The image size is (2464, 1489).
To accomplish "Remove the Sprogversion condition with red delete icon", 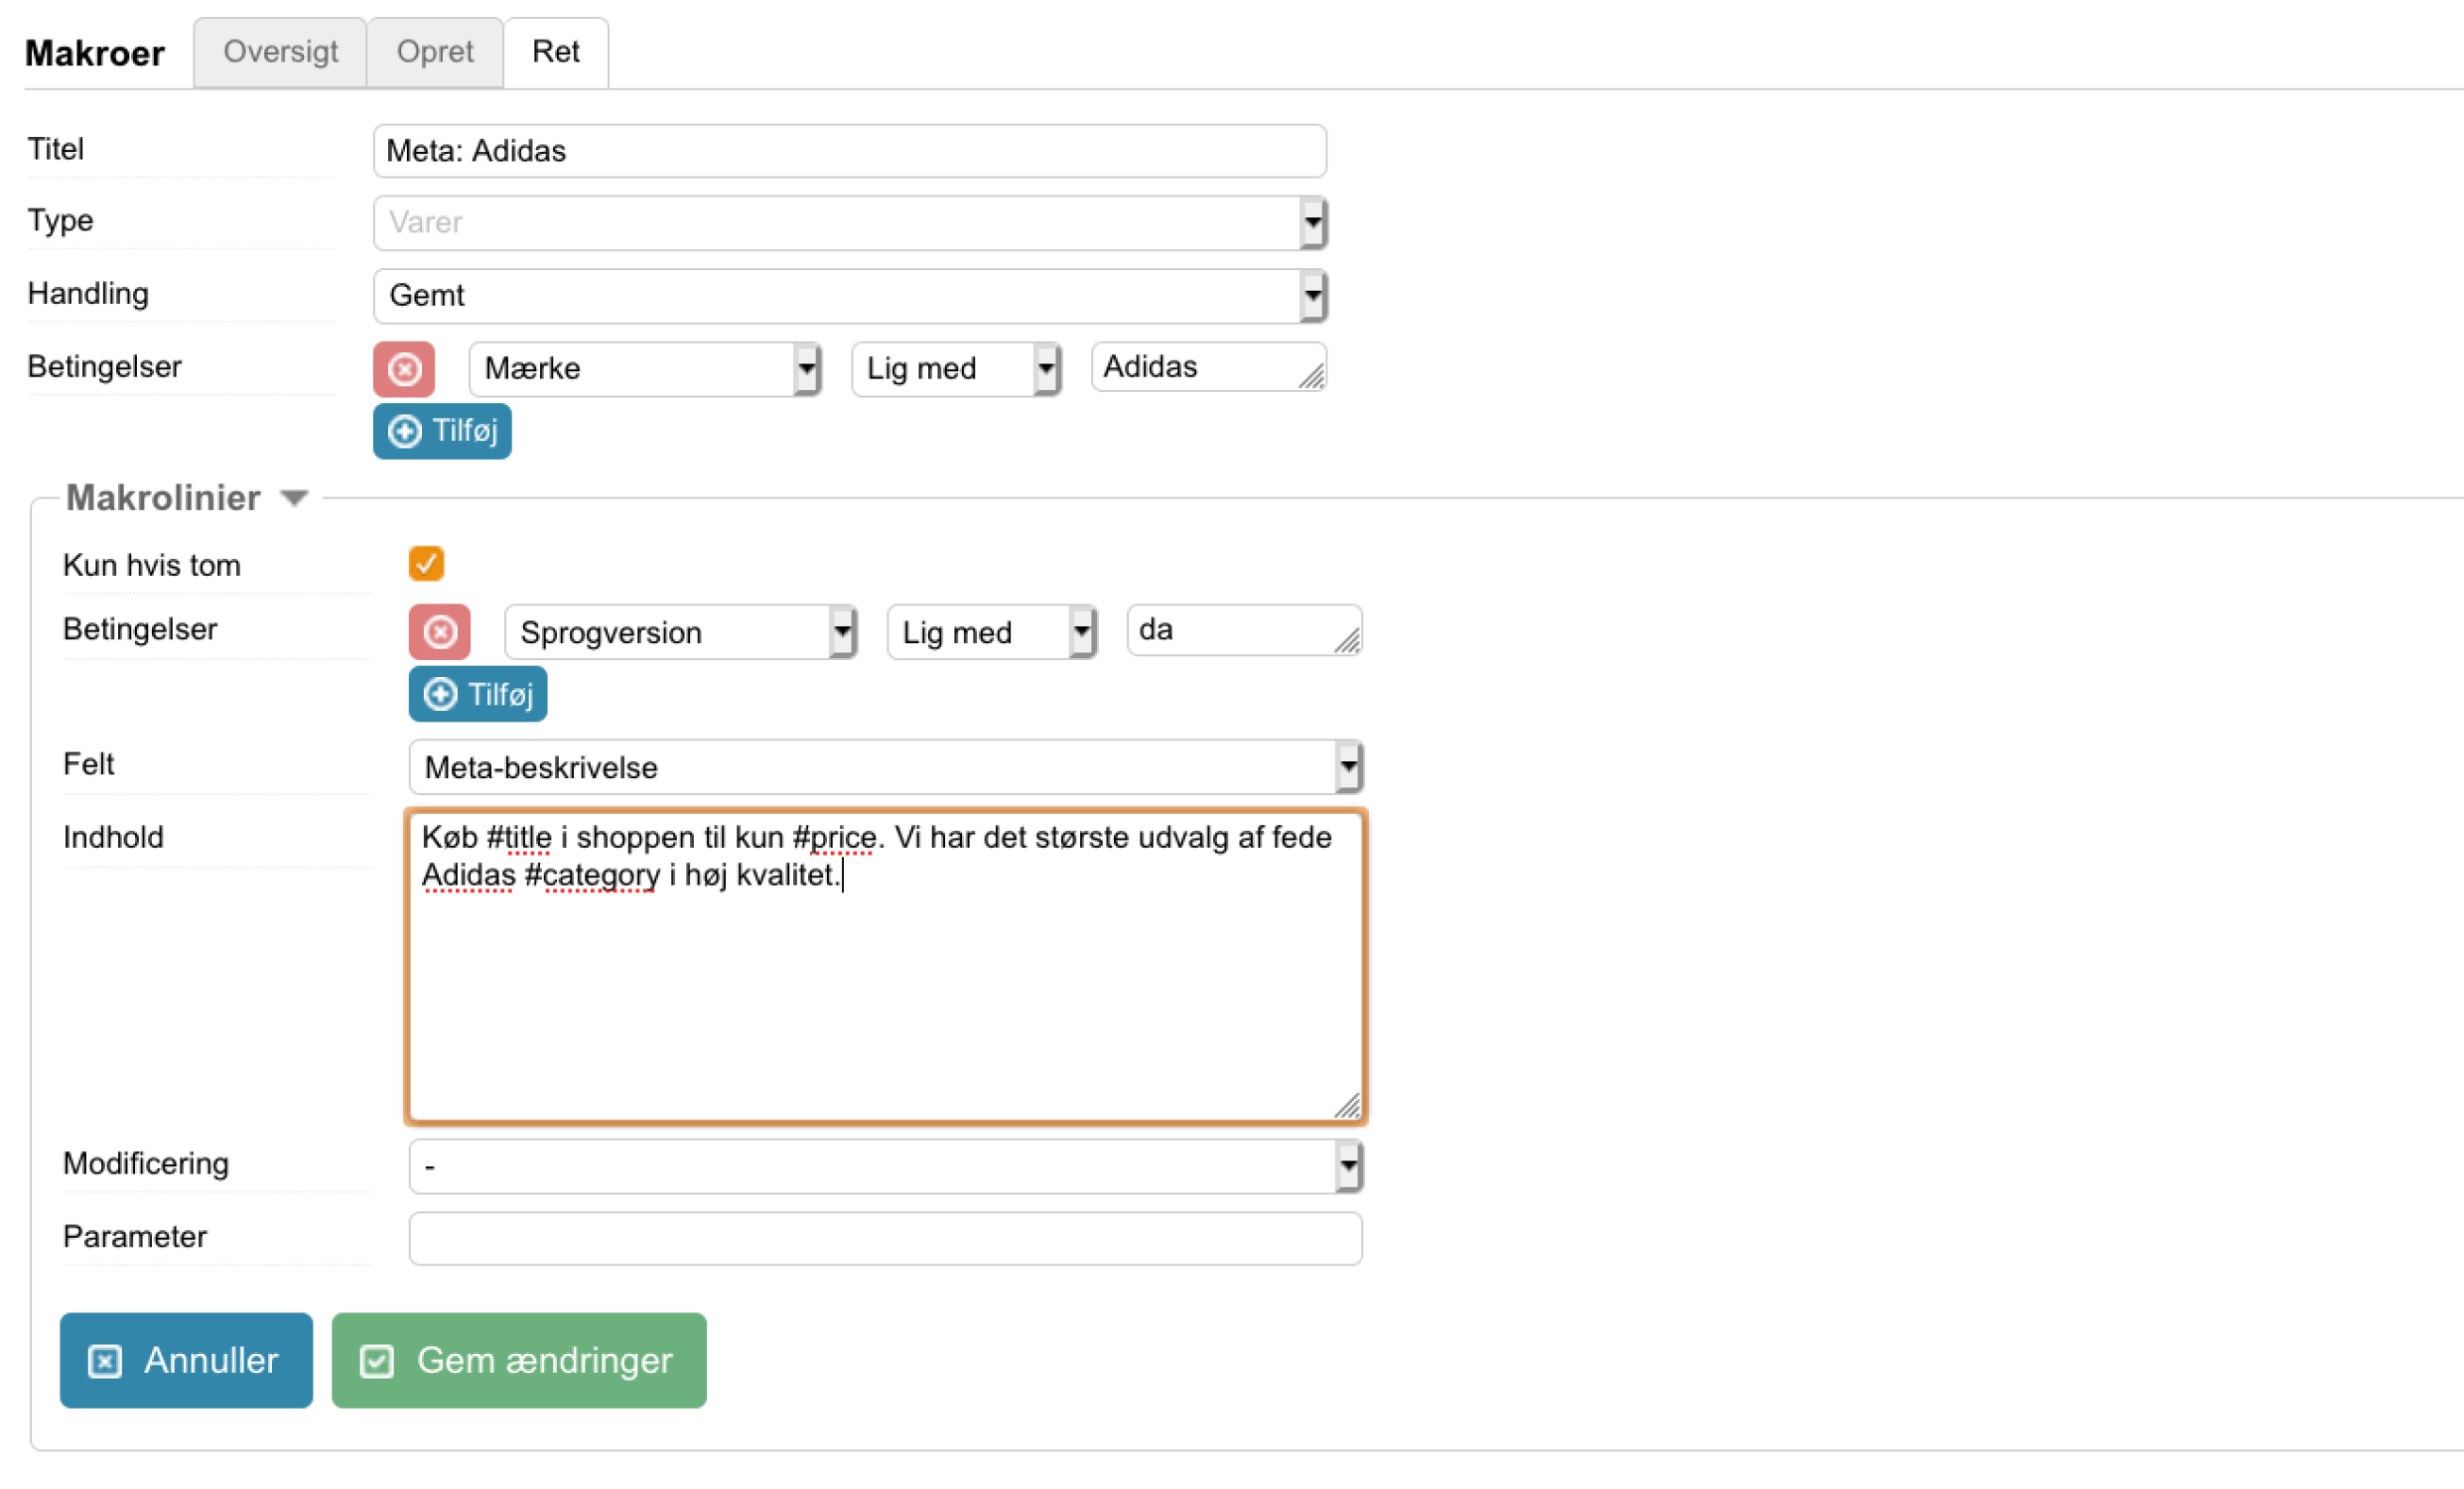I will (440, 632).
